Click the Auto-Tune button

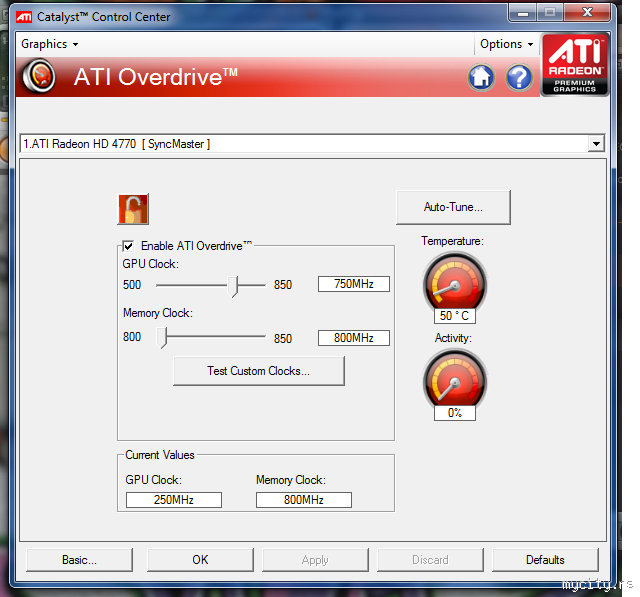[453, 207]
